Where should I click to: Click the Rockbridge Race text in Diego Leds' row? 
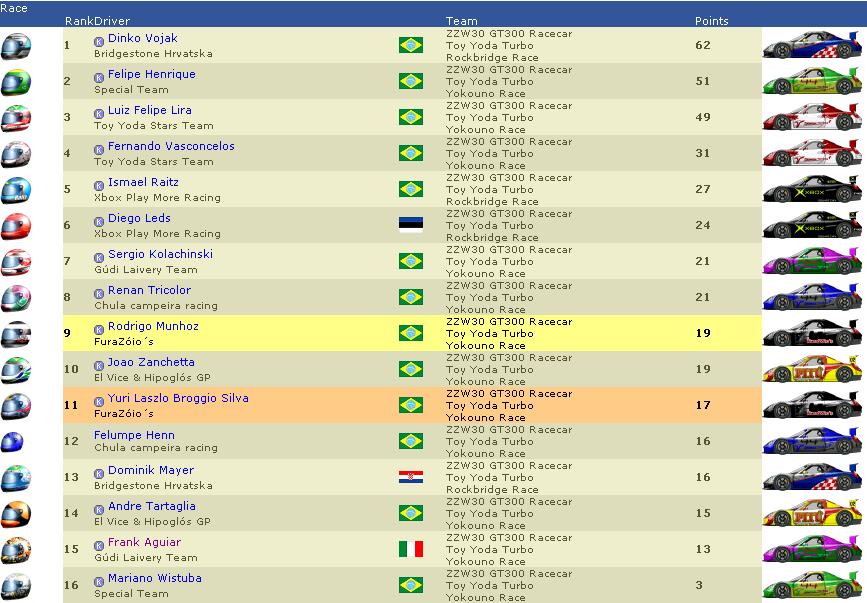point(492,238)
